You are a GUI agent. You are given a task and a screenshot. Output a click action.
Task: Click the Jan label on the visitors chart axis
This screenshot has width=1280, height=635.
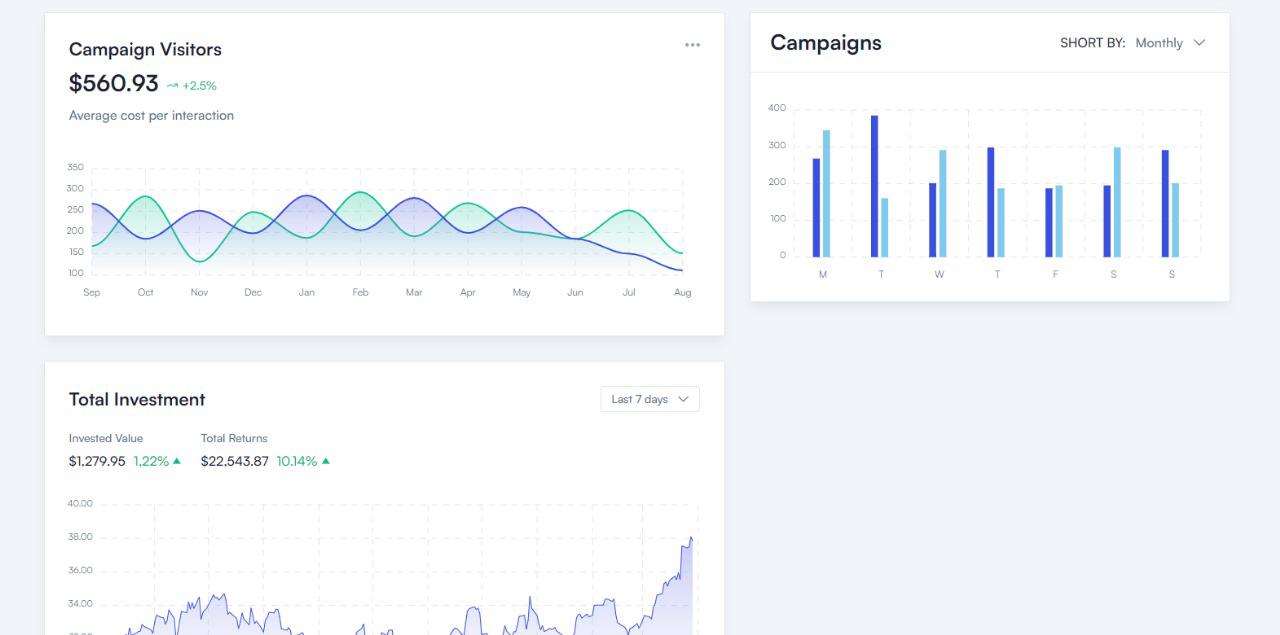306,293
